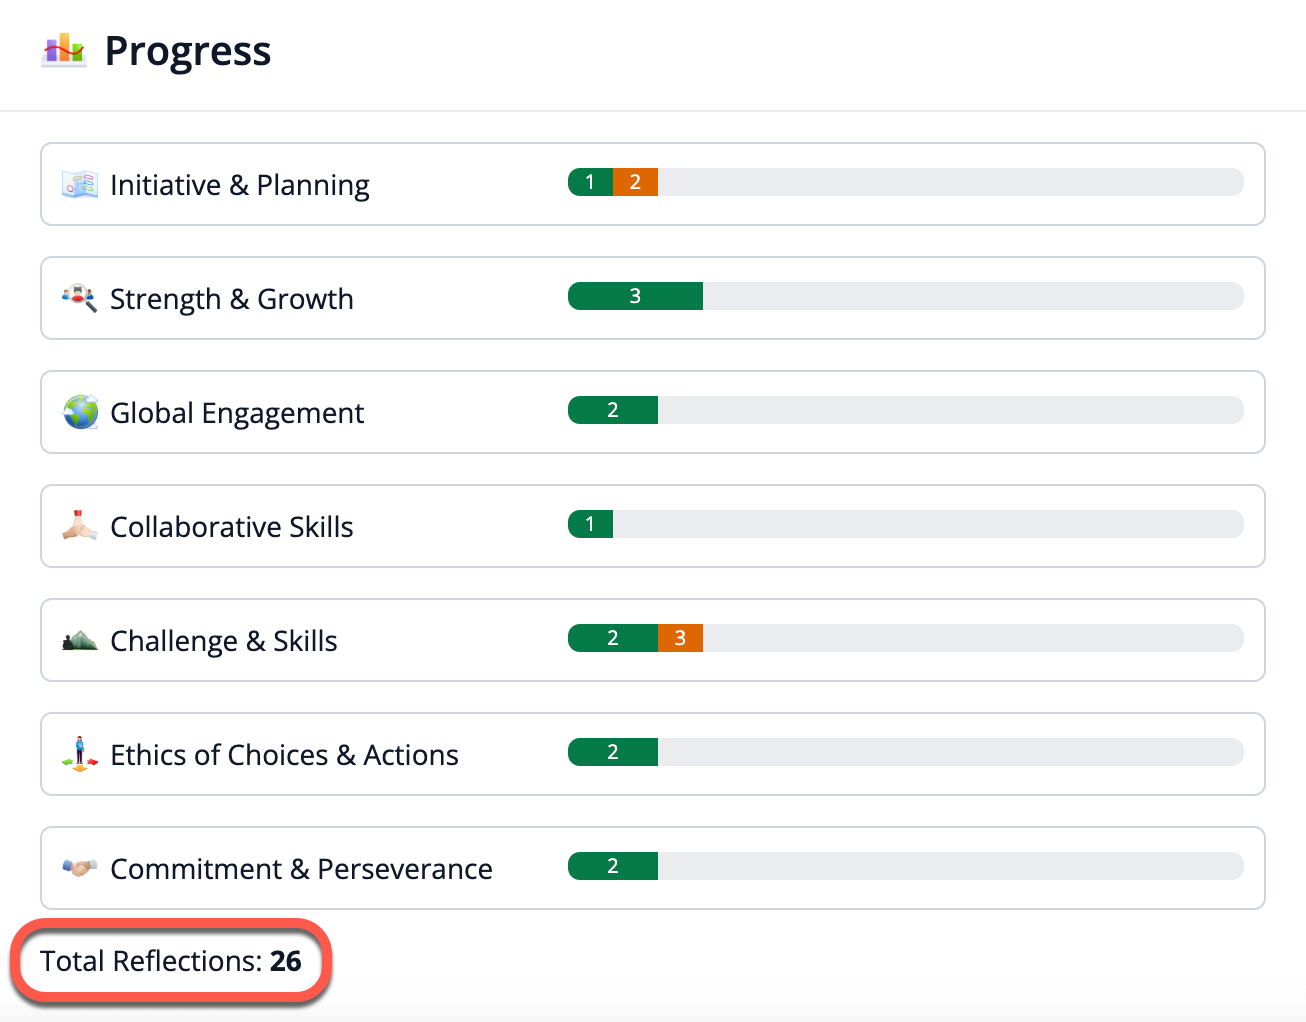Click orange segment 2 in Initiative & Planning bar

[635, 182]
